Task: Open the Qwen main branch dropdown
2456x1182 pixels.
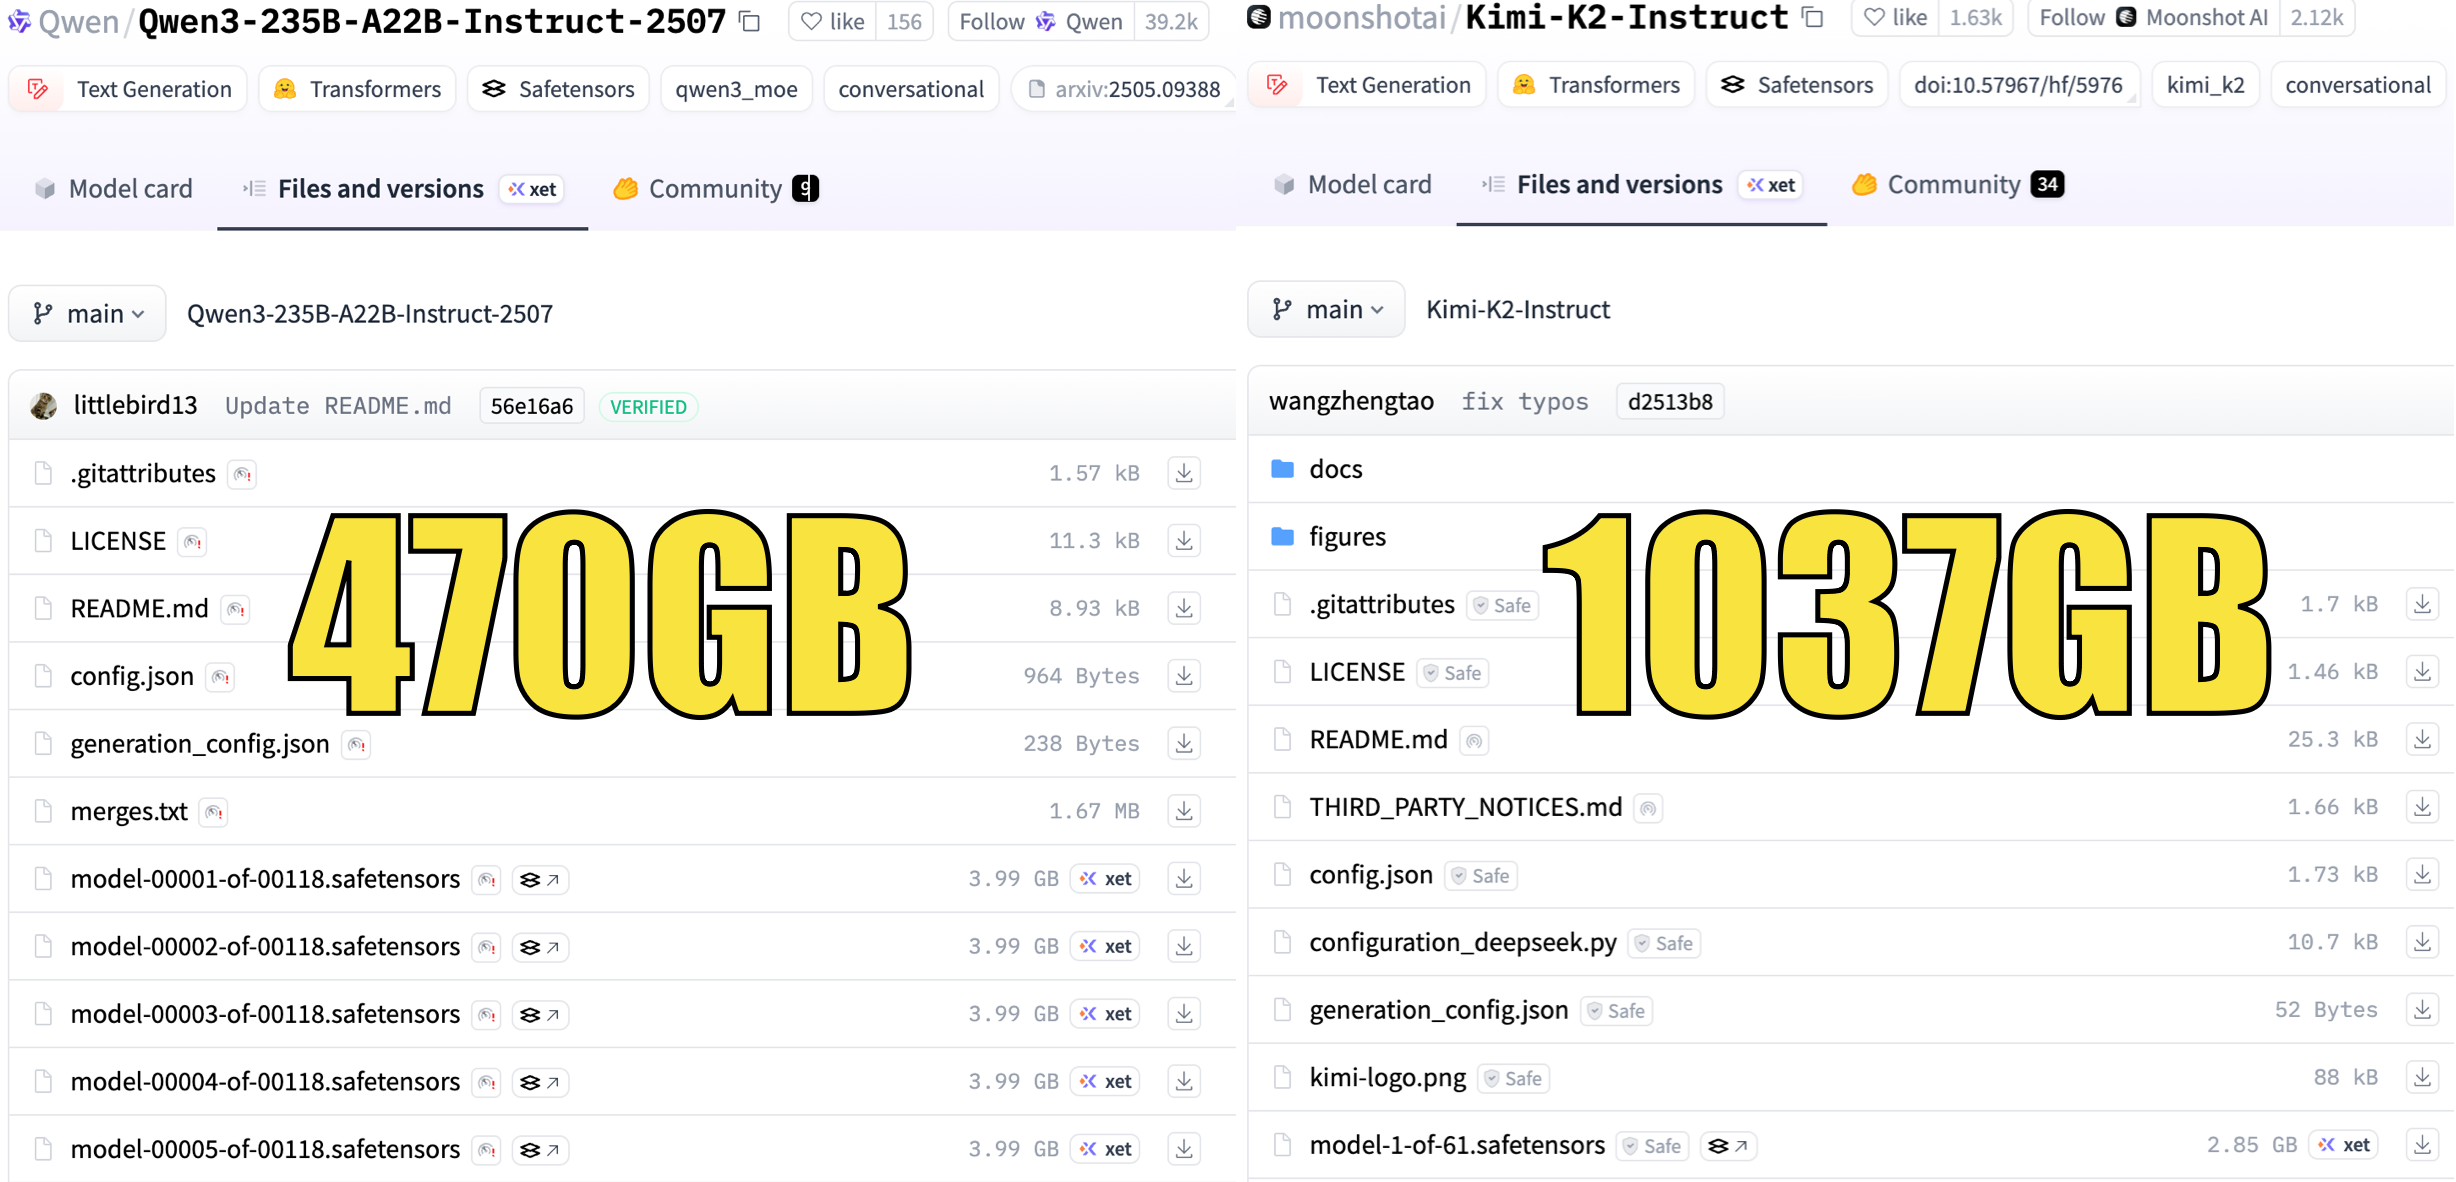Action: tap(88, 314)
